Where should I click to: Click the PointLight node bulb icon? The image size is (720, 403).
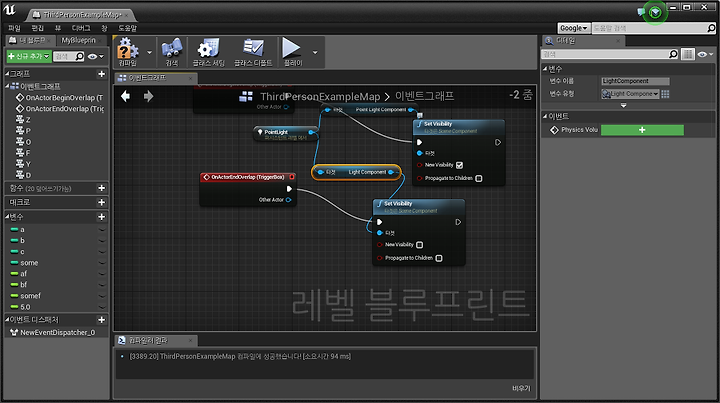260,132
